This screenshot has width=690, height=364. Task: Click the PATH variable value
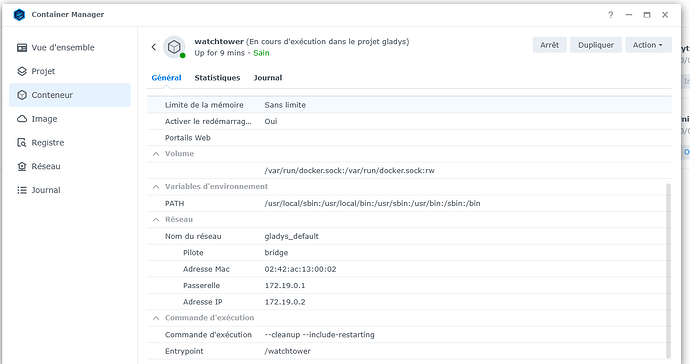(x=372, y=203)
